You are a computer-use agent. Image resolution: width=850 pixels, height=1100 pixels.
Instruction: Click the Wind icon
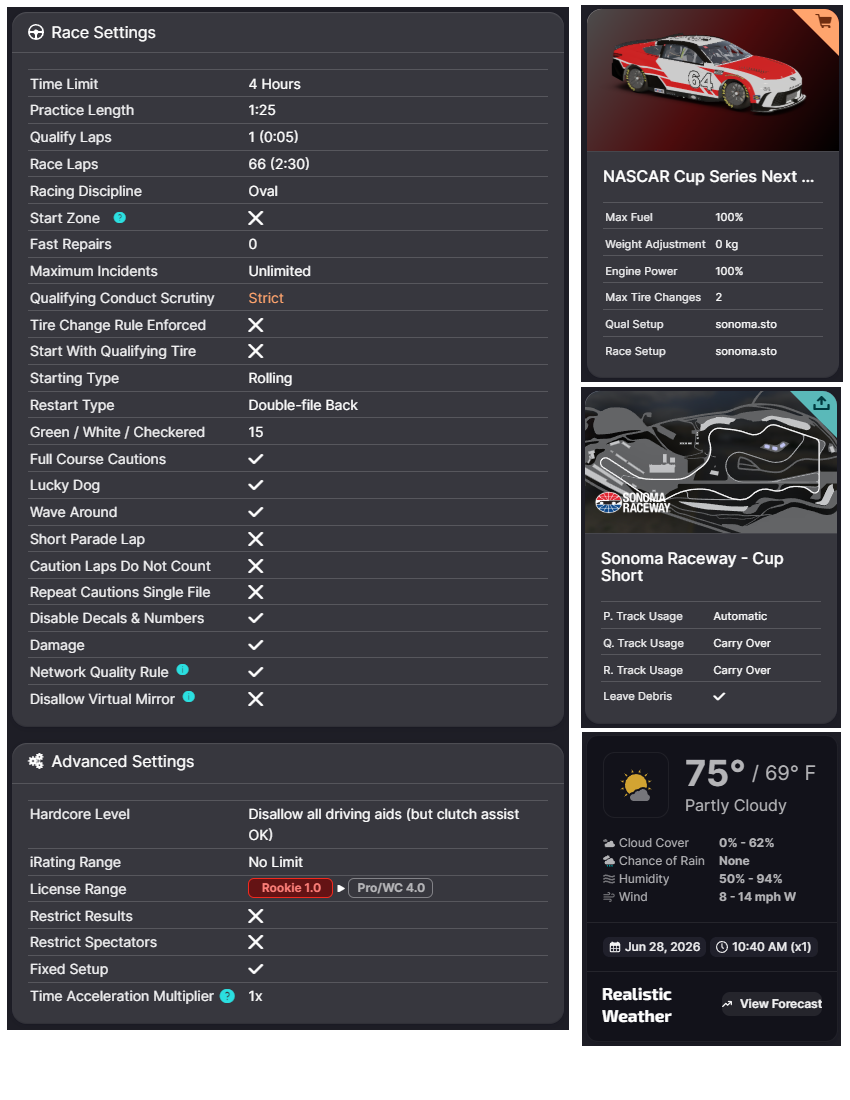pyautogui.click(x=609, y=897)
